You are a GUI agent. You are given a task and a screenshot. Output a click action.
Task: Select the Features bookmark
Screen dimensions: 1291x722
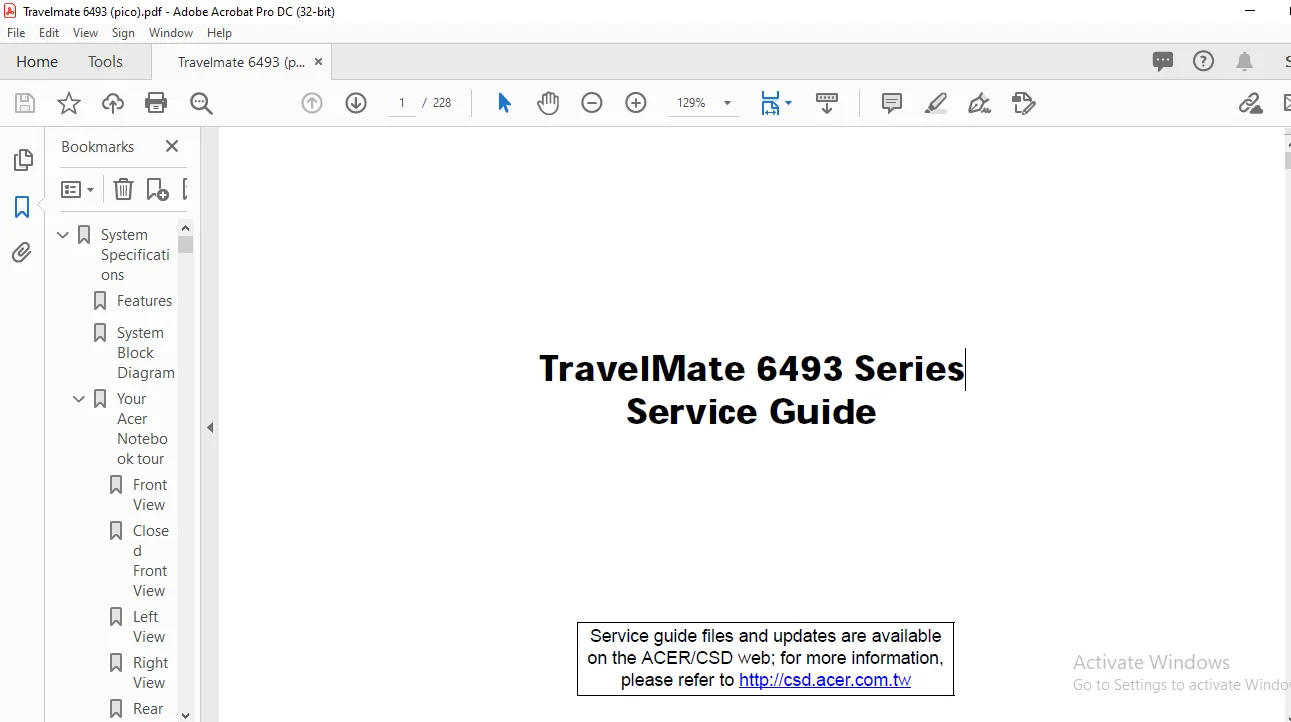click(x=144, y=301)
